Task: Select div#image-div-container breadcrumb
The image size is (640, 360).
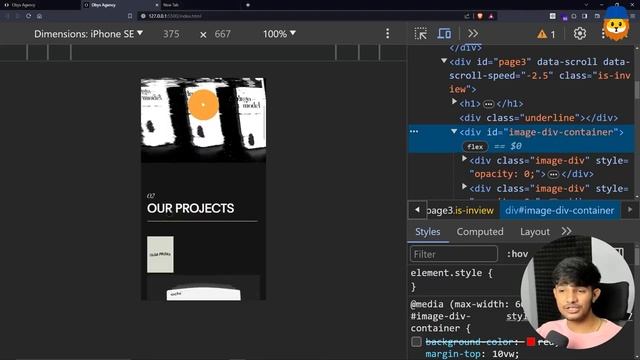Action: [x=560, y=211]
